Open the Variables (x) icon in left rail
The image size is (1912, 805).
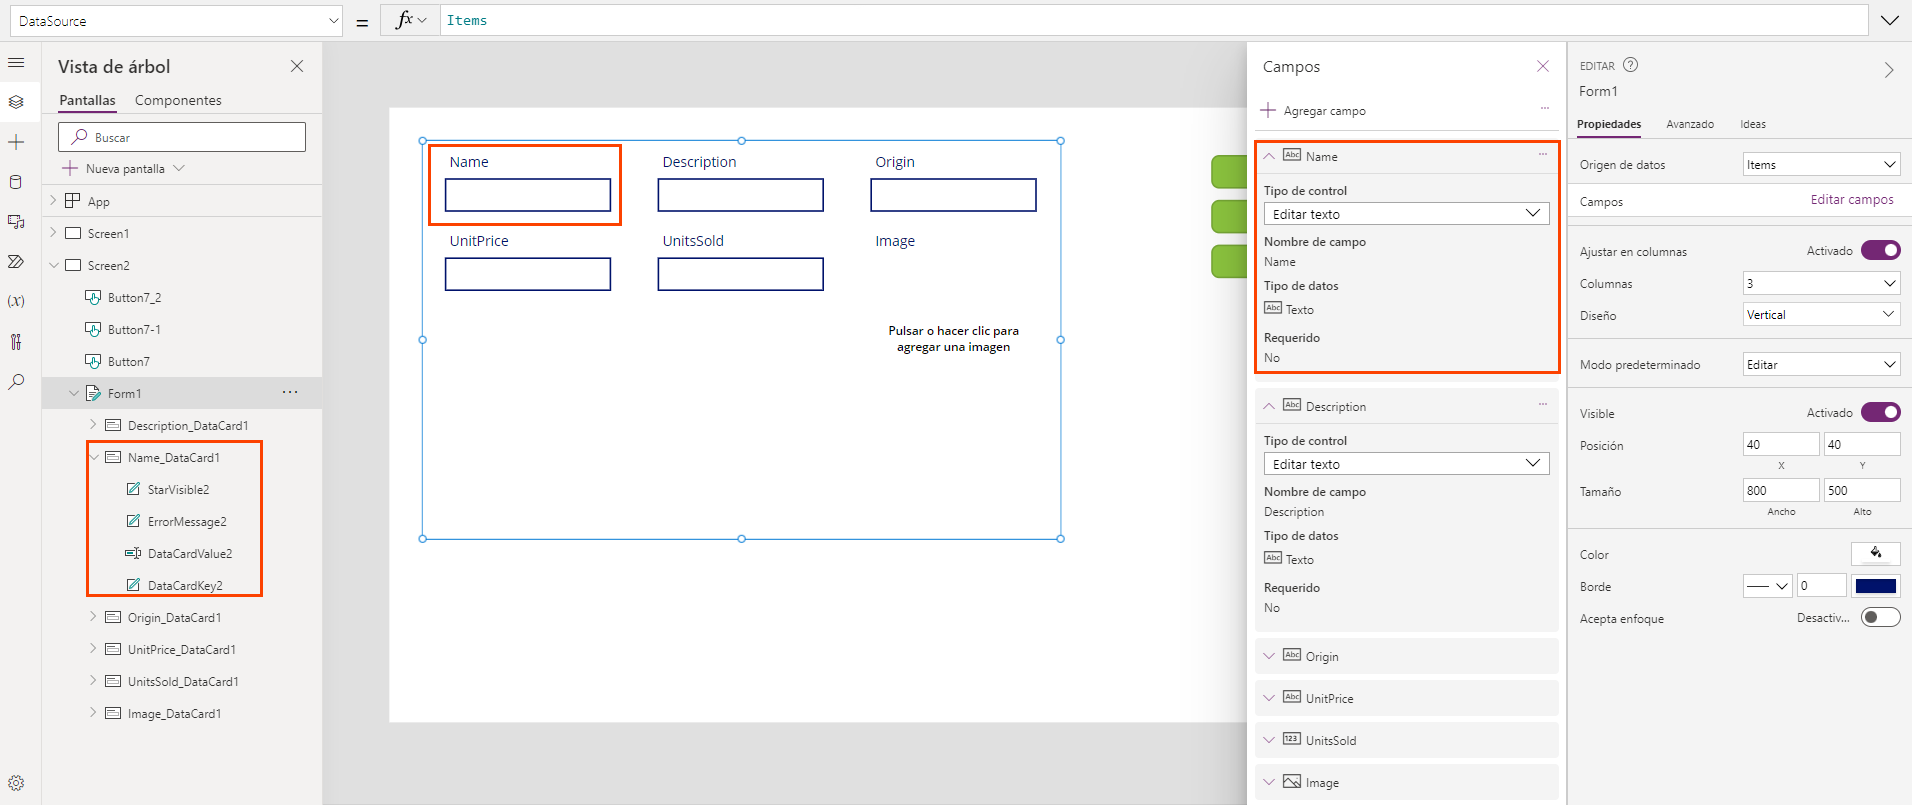click(16, 301)
